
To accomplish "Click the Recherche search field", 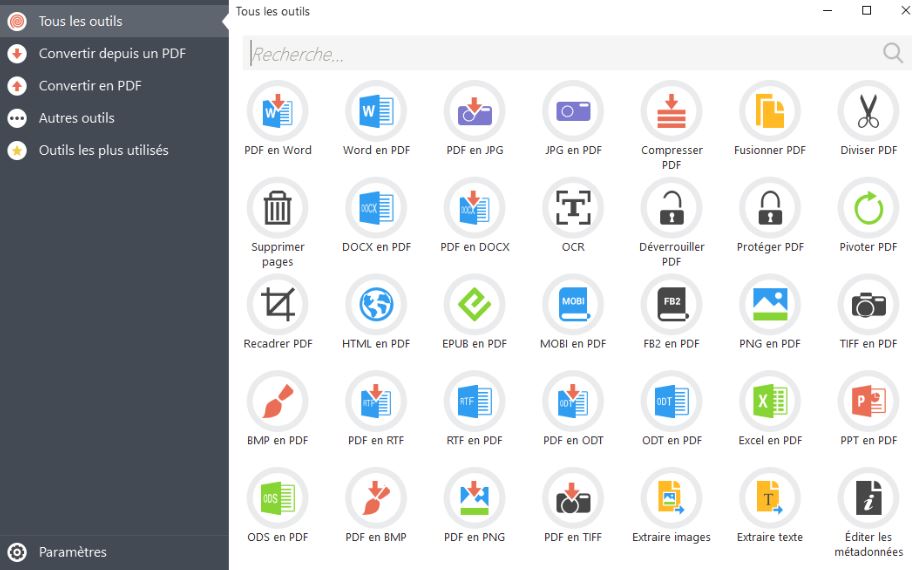I will click(577, 54).
